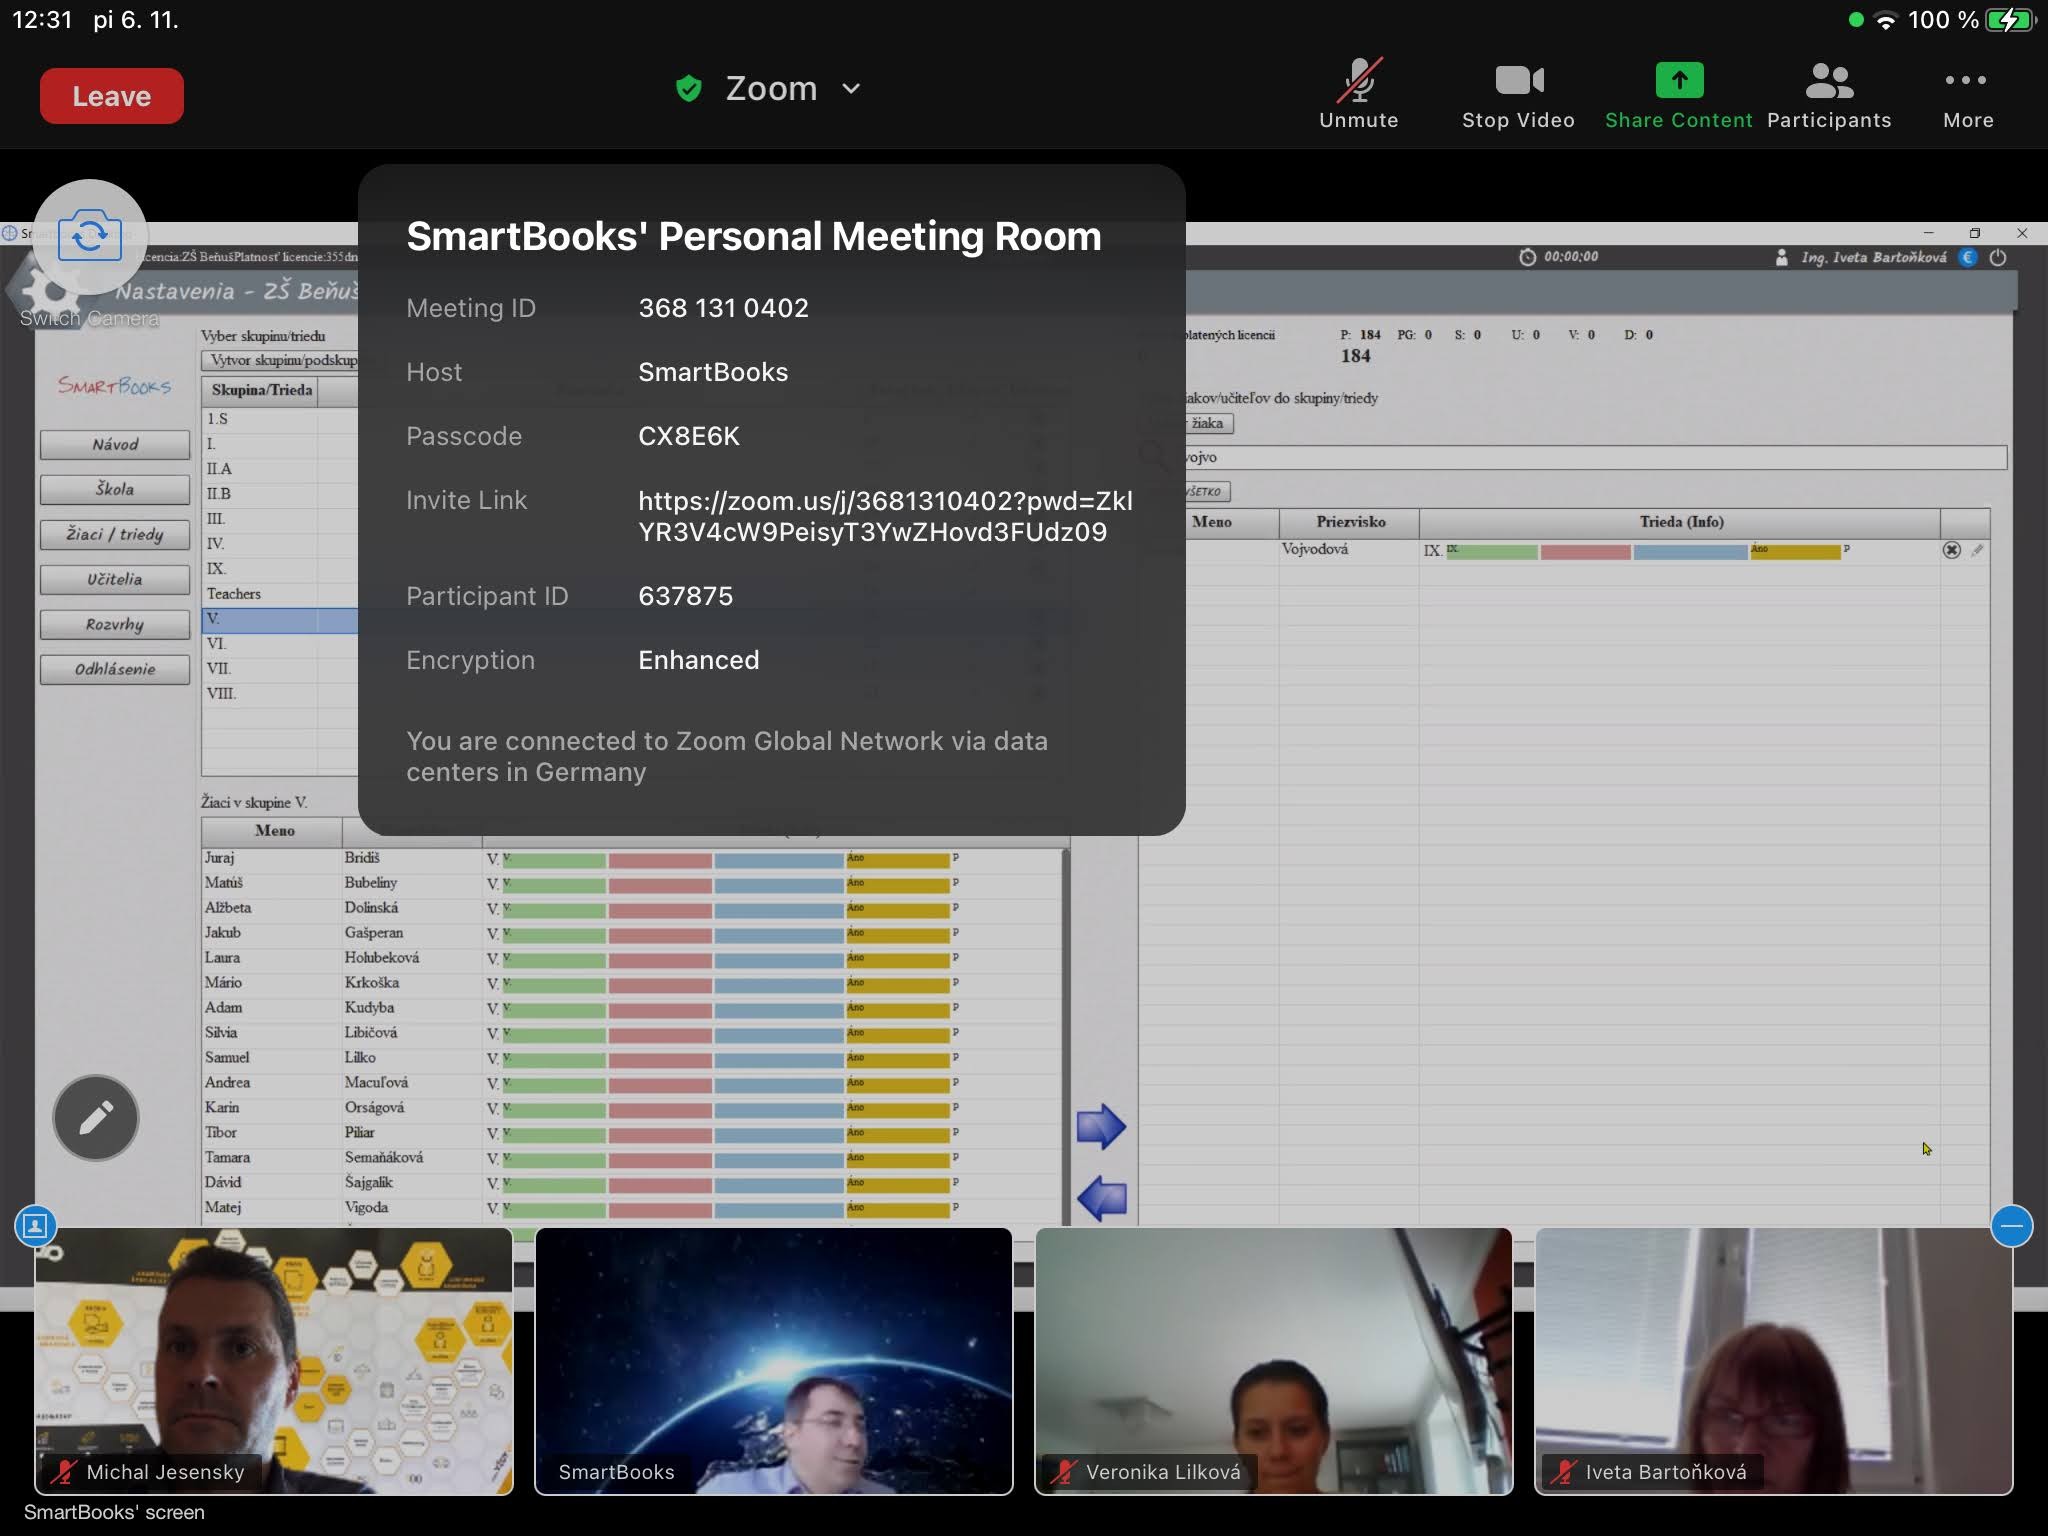Unmute the microphone
The width and height of the screenshot is (2048, 1536).
1358,95
